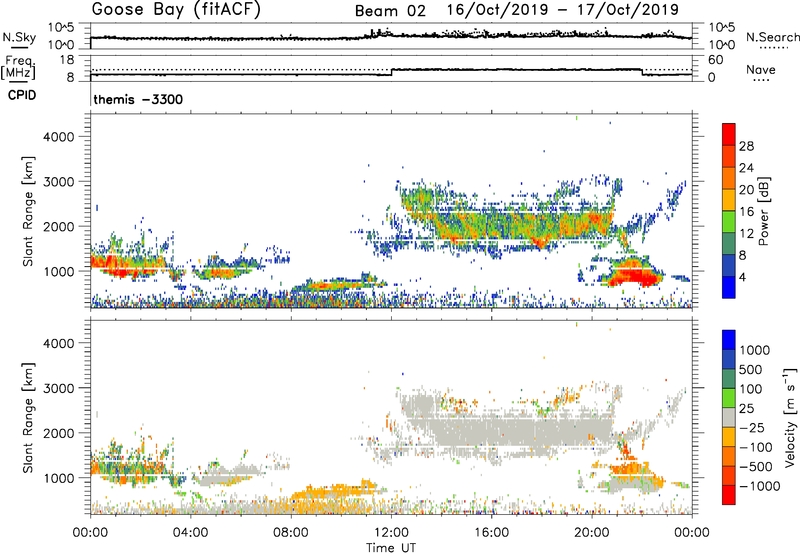Click the 'Time UT' axis label
Viewport: 800px width, 554px height.
pyautogui.click(x=391, y=548)
